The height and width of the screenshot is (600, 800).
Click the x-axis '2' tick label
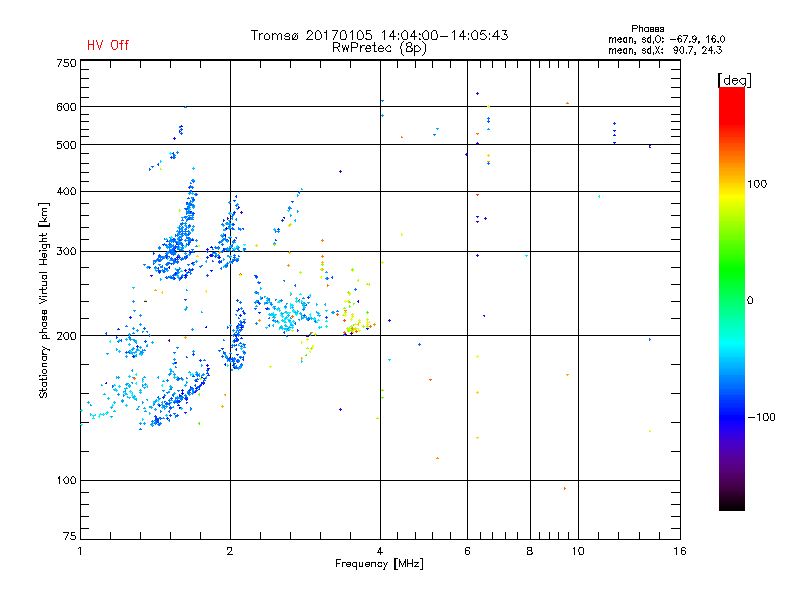pyautogui.click(x=230, y=551)
